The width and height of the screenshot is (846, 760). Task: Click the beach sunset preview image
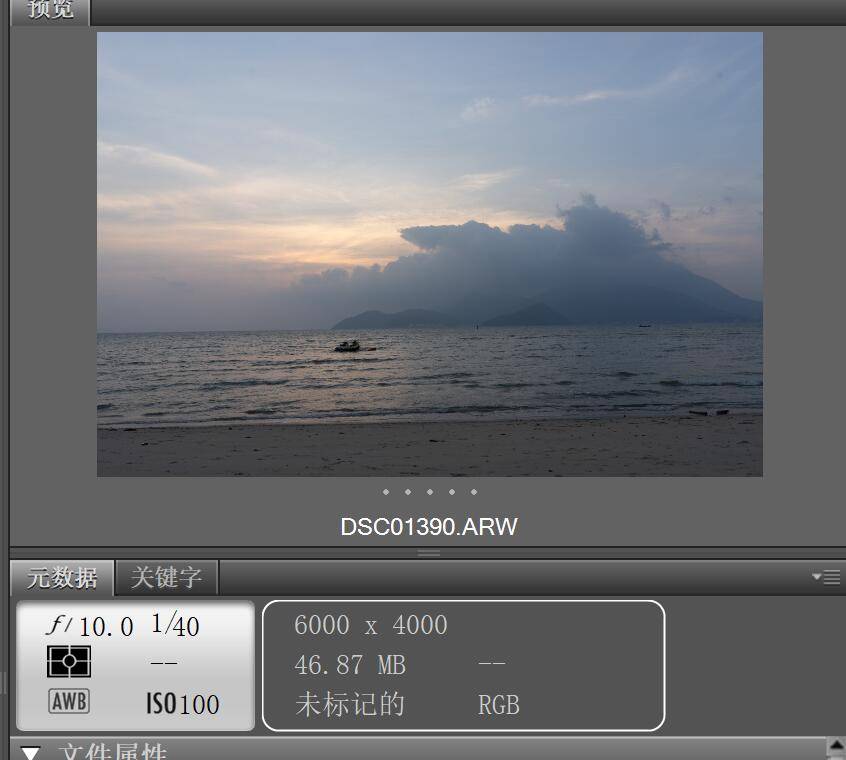pos(429,254)
